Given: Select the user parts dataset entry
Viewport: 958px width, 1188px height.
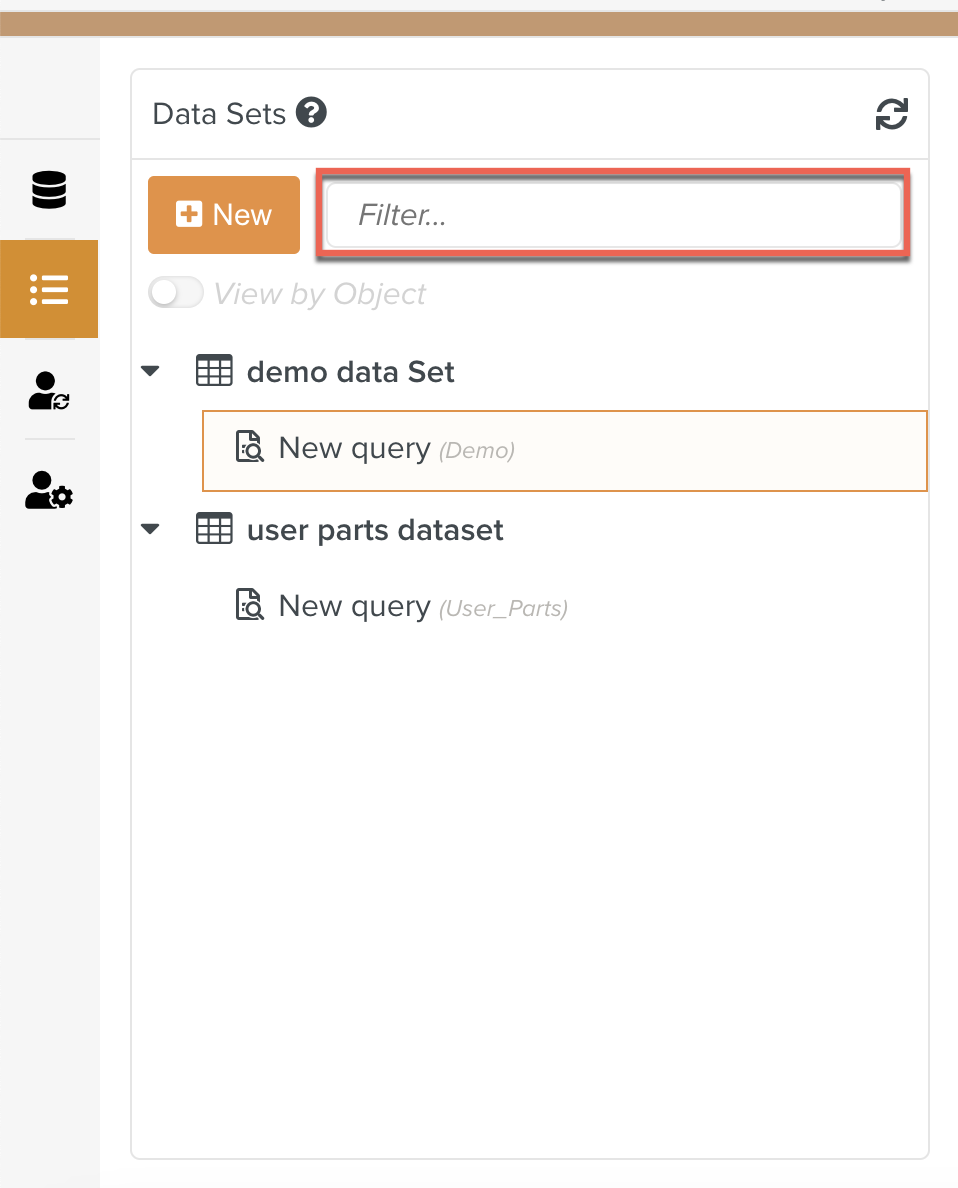Looking at the screenshot, I should pyautogui.click(x=375, y=530).
